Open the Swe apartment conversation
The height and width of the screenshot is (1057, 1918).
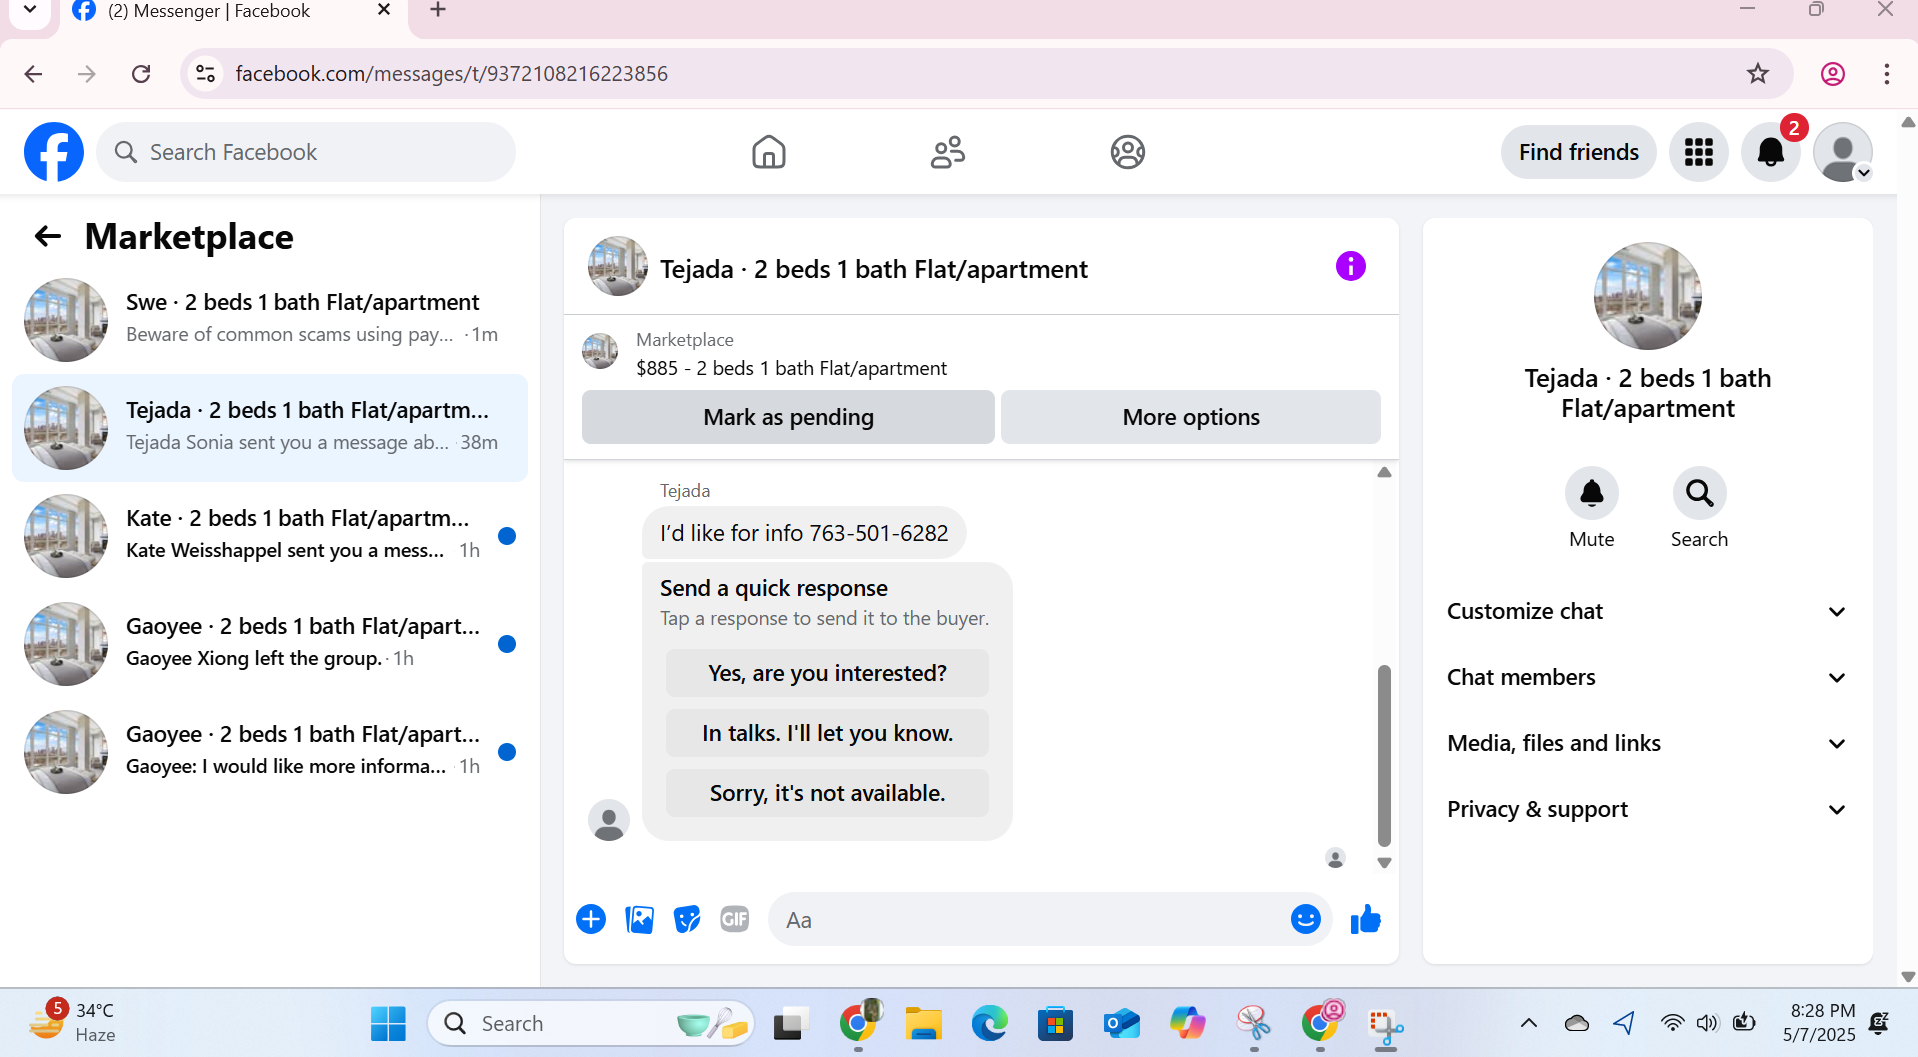[x=270, y=320]
